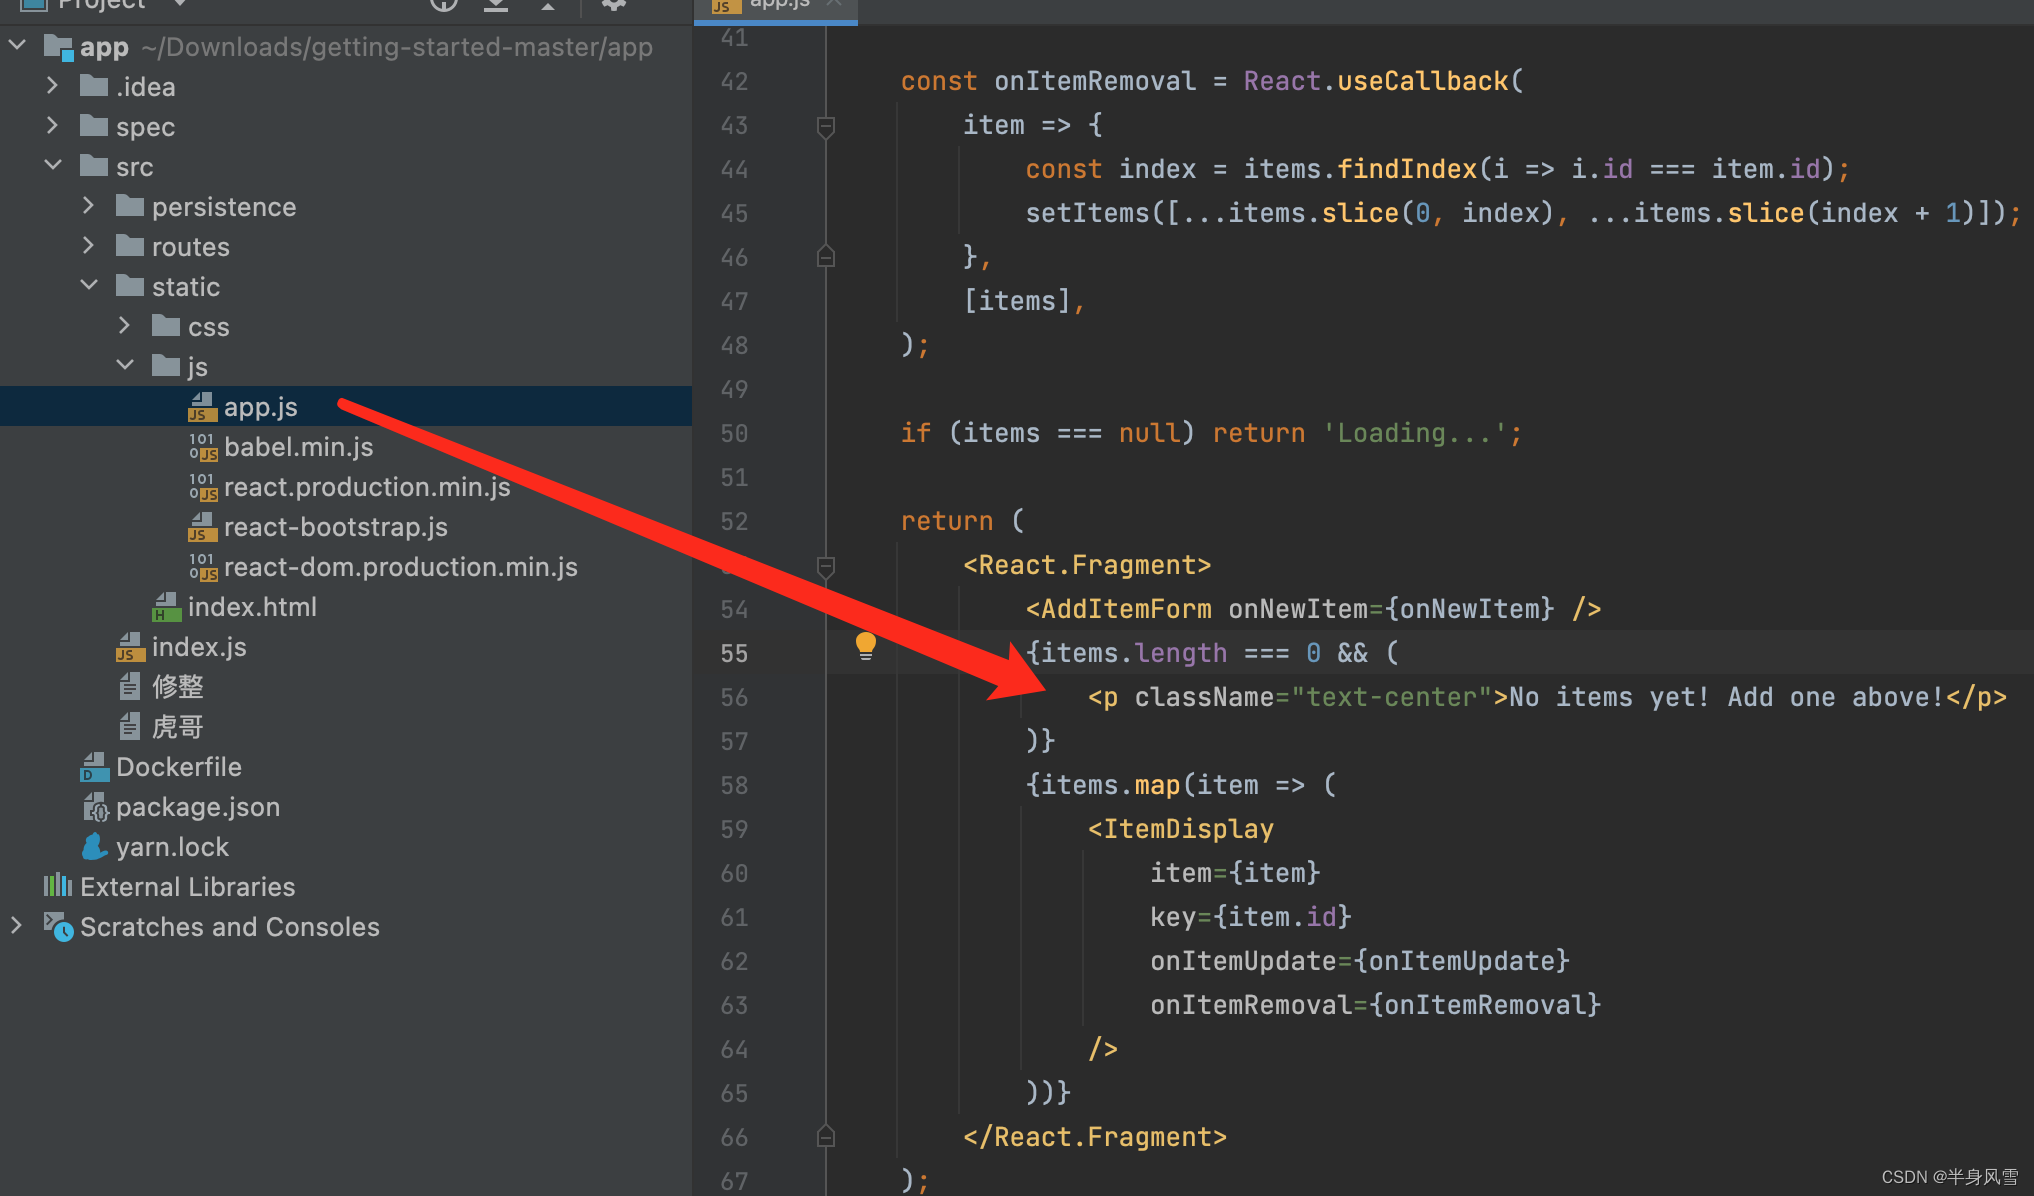Click the app.js file icon in tree

pyautogui.click(x=203, y=407)
